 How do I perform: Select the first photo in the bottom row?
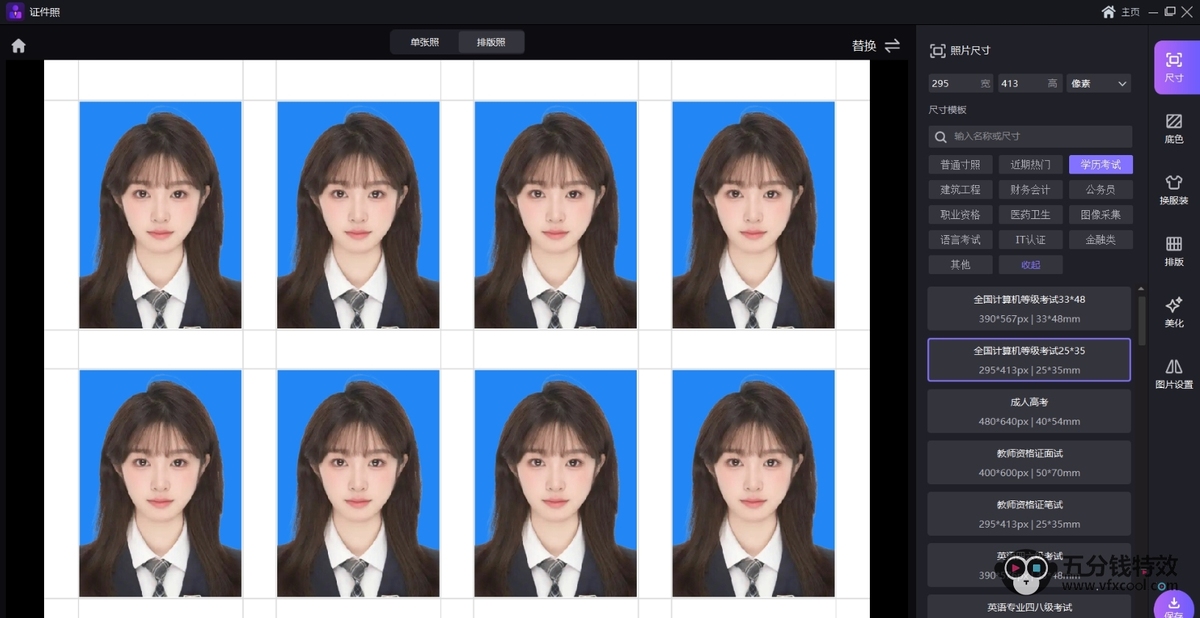(x=160, y=484)
